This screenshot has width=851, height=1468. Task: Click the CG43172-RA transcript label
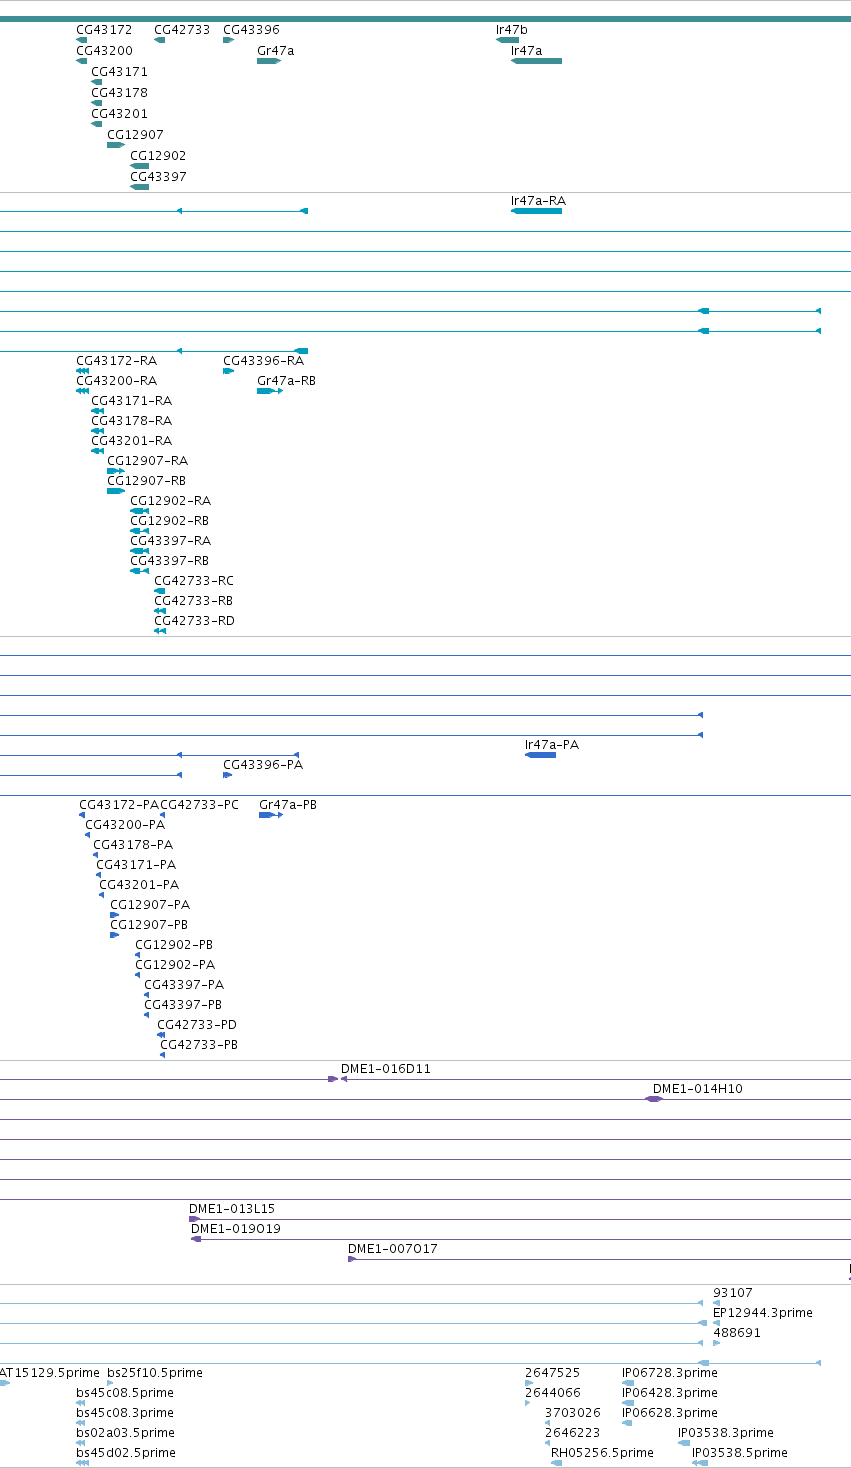[x=116, y=361]
